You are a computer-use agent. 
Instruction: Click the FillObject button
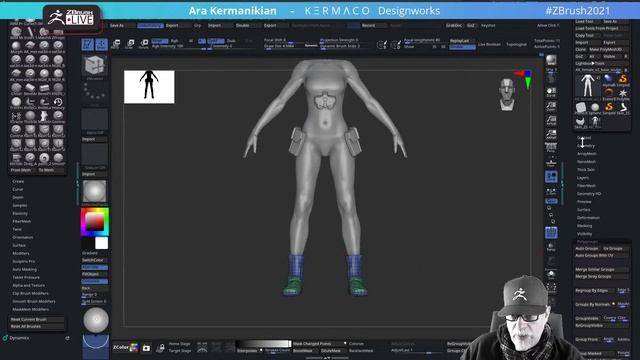95,274
